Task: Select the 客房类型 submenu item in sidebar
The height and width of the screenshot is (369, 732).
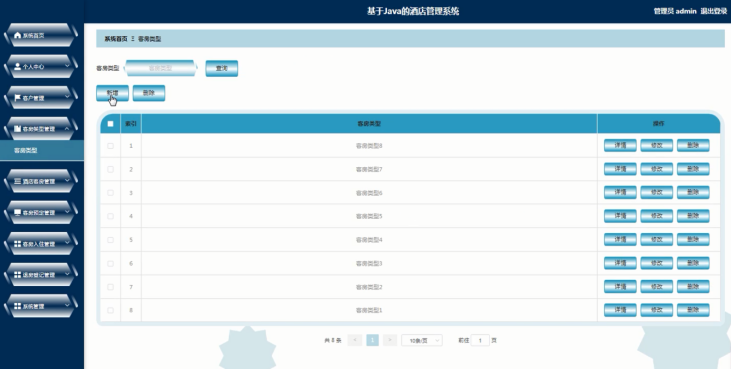Action: (x=42, y=150)
